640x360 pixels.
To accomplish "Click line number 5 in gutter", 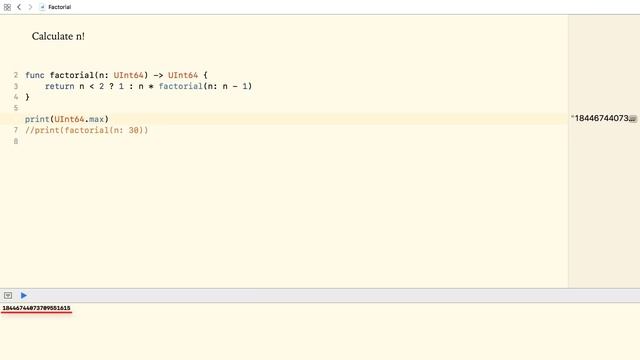I will coord(16,108).
